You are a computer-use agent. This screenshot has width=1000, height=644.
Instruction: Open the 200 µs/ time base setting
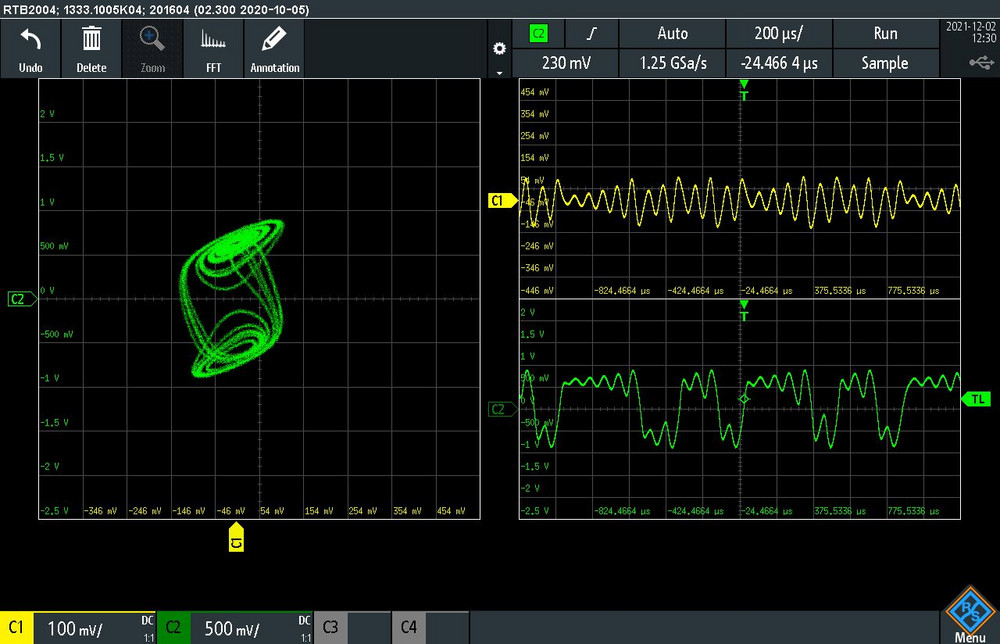779,34
